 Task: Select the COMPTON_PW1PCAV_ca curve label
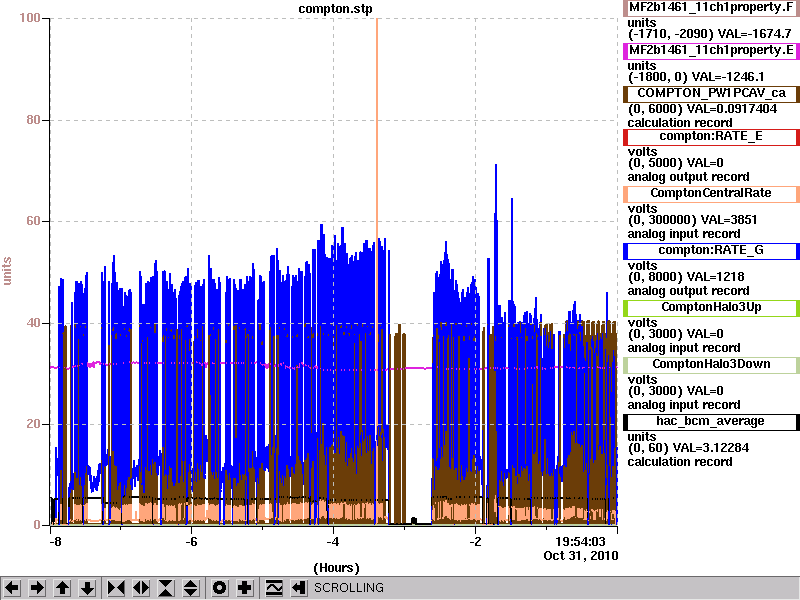coord(710,93)
